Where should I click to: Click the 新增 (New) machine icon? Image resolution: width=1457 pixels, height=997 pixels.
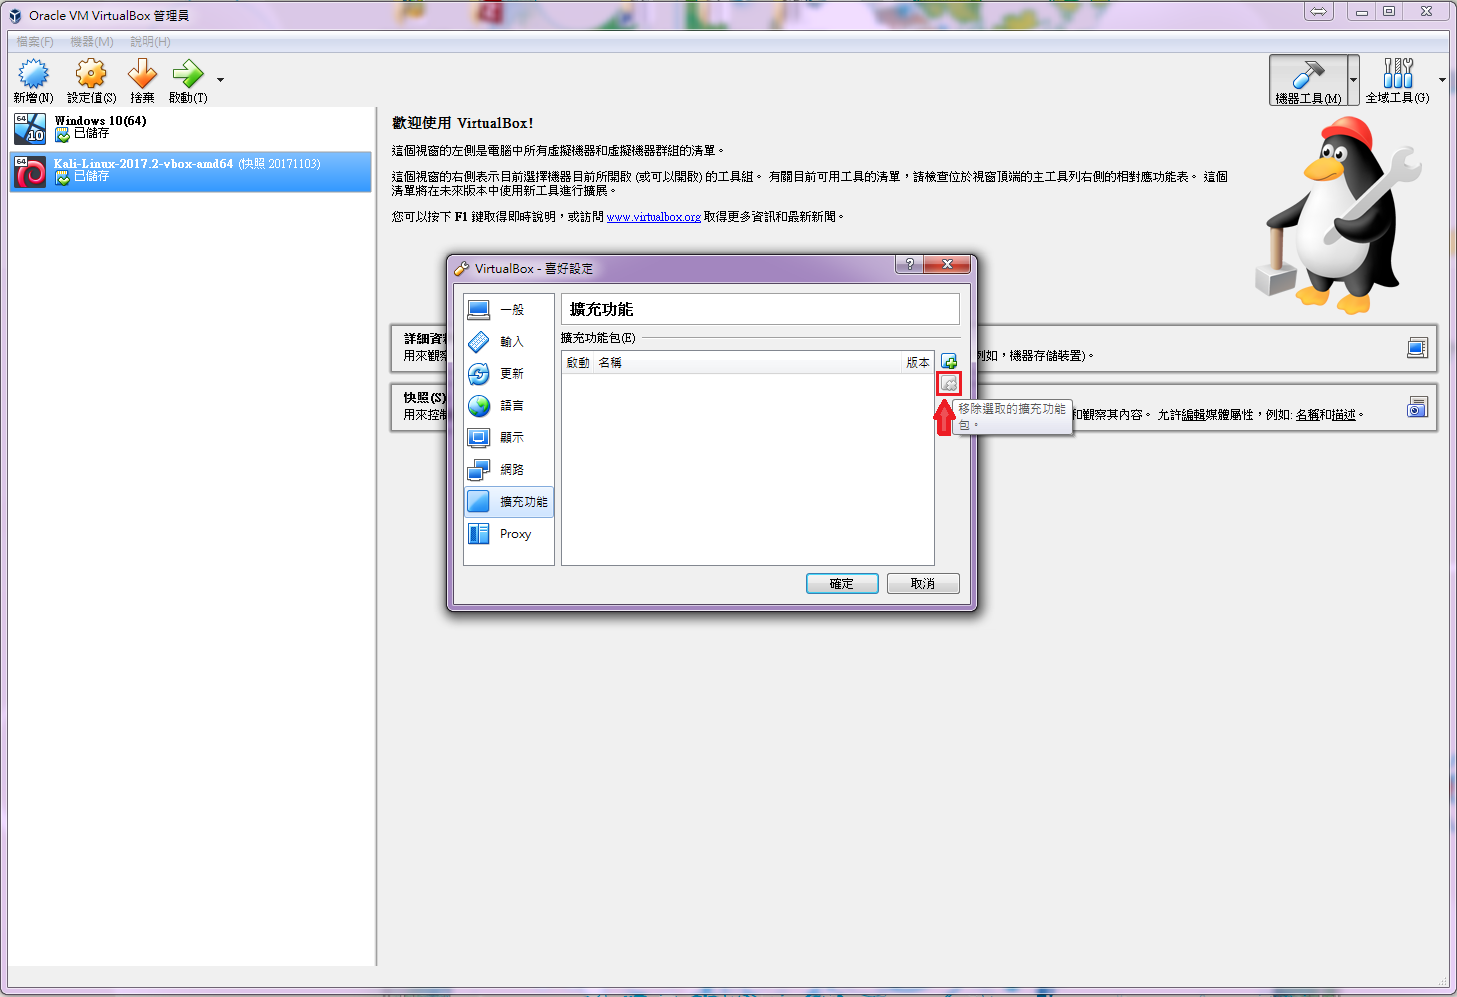point(33,75)
